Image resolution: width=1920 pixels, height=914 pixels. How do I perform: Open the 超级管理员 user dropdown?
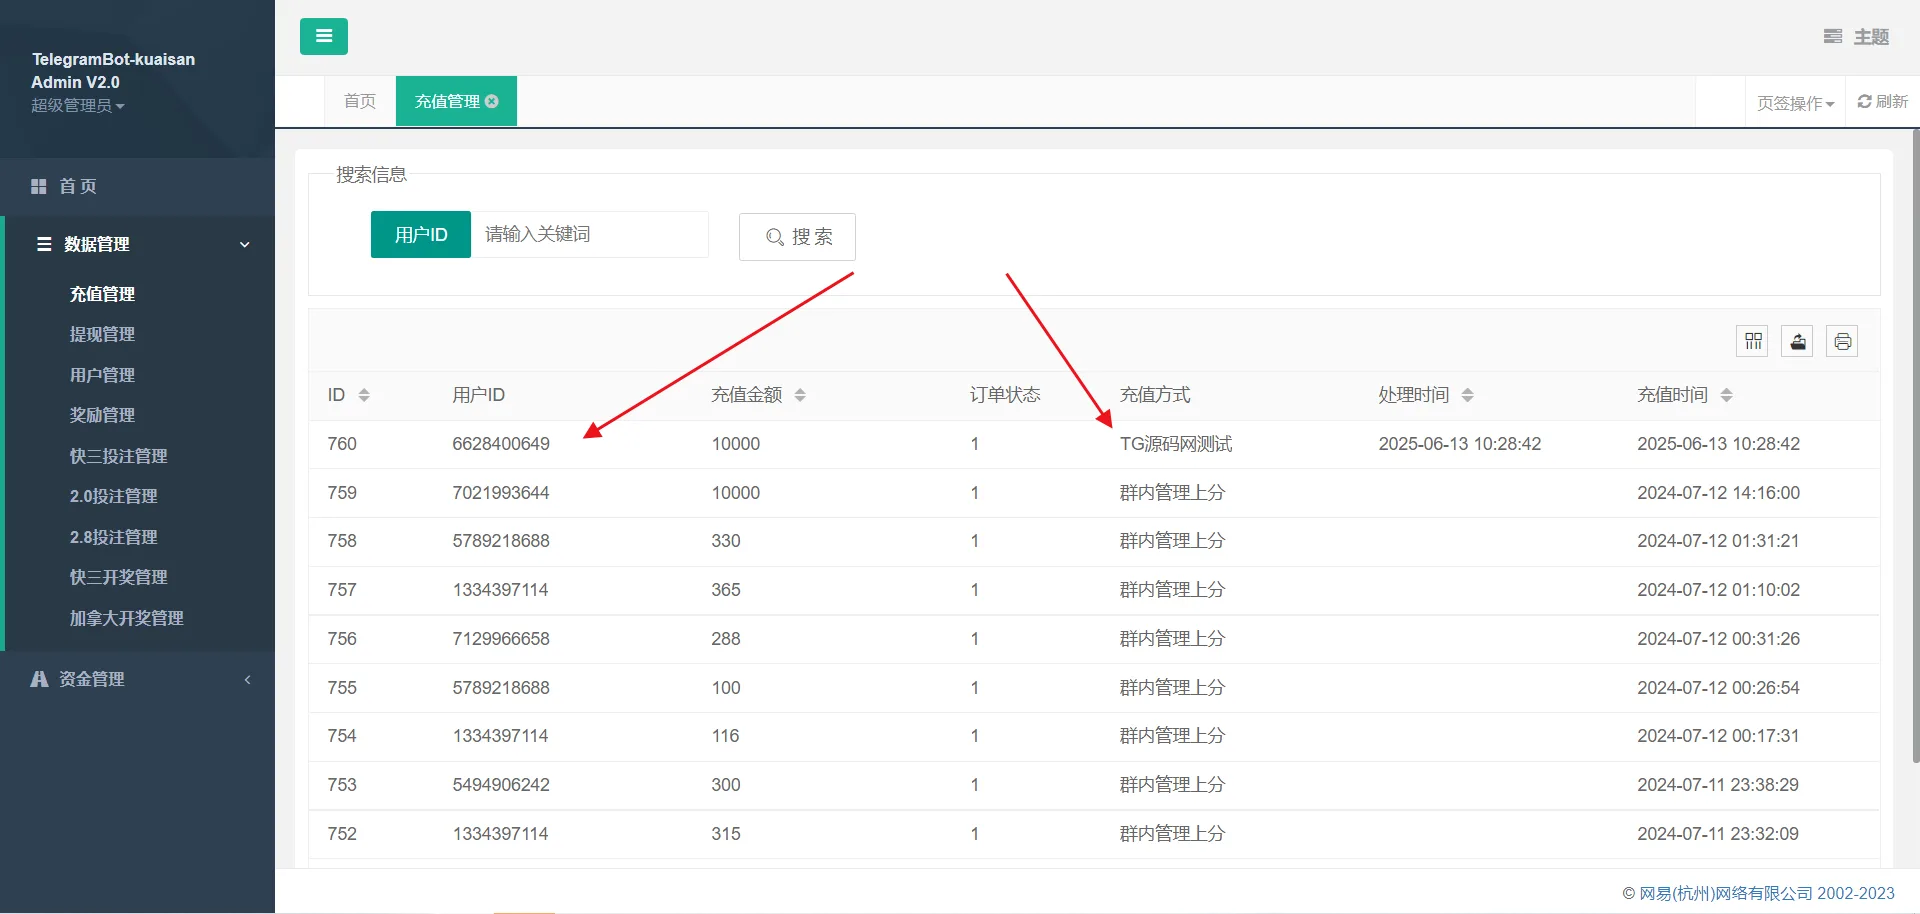[x=77, y=106]
